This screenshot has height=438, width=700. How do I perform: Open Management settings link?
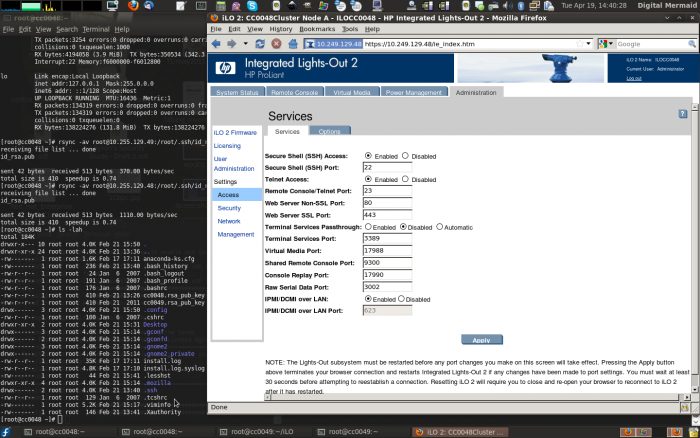pos(236,234)
